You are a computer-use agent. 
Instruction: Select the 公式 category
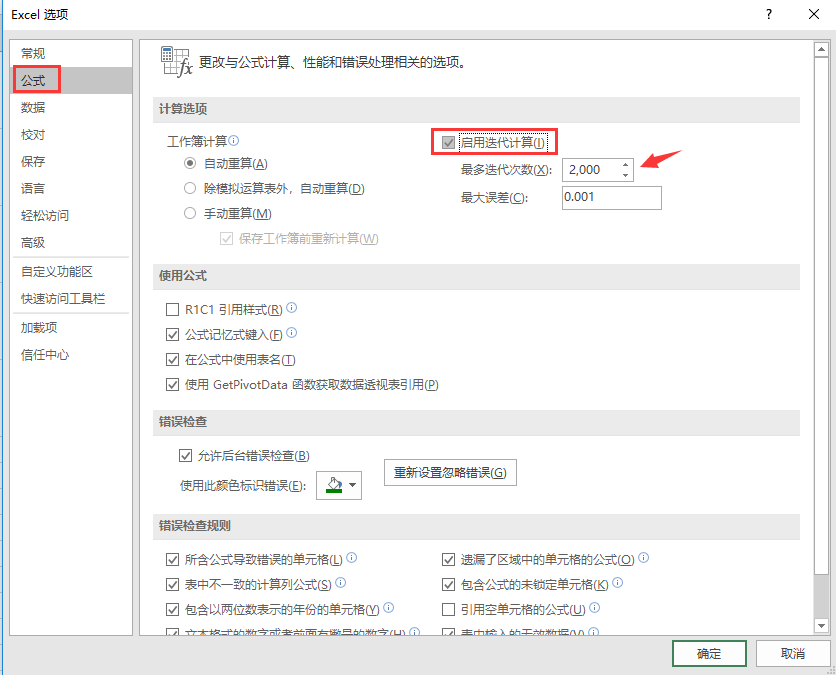70,81
